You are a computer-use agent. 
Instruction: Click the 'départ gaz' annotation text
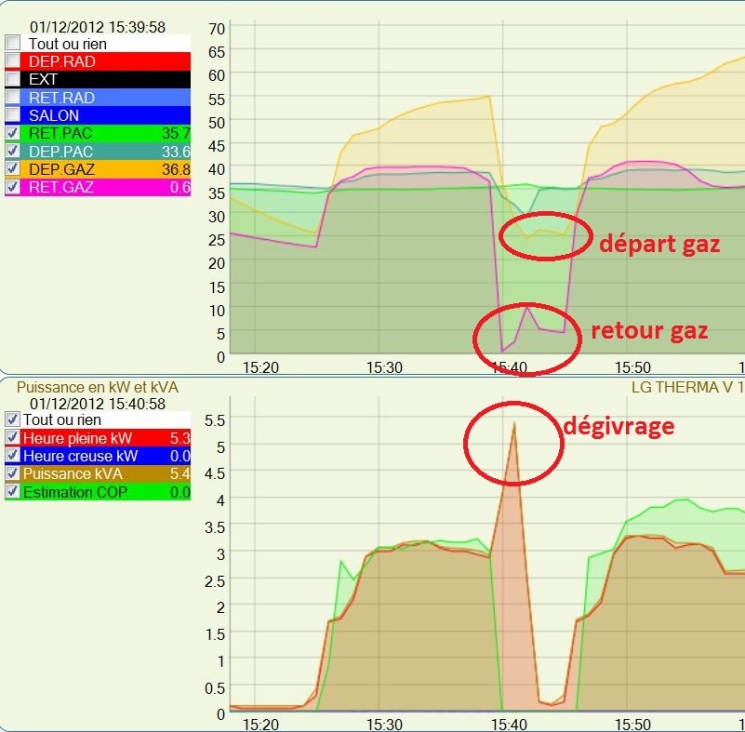pos(658,244)
